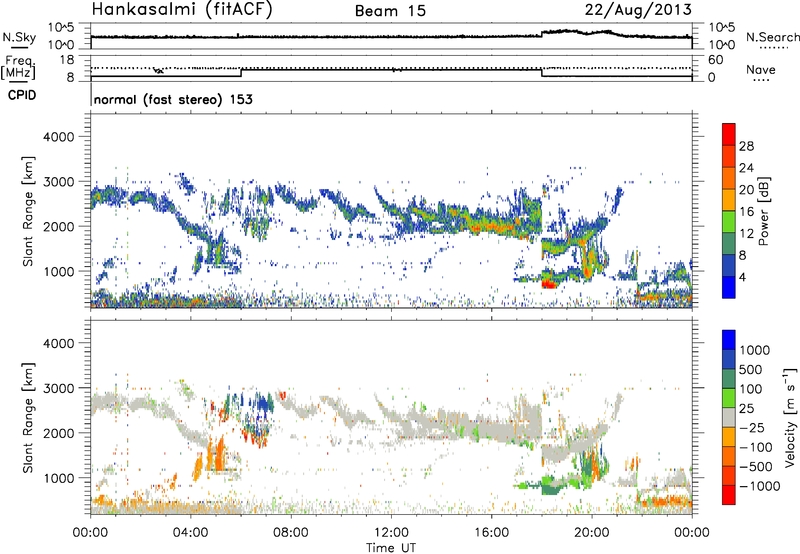Click the '08:00' time tick label
Image resolution: width=800 pixels, height=554 pixels.
point(291,532)
